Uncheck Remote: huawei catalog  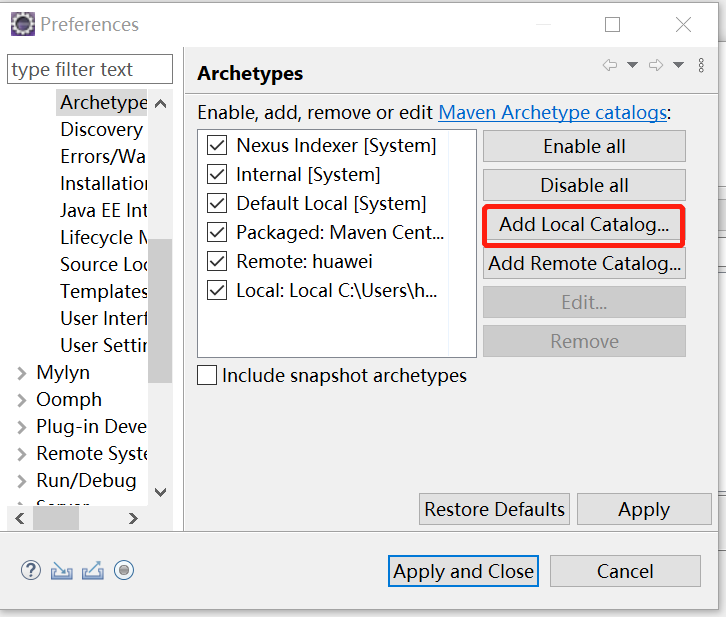click(x=217, y=262)
